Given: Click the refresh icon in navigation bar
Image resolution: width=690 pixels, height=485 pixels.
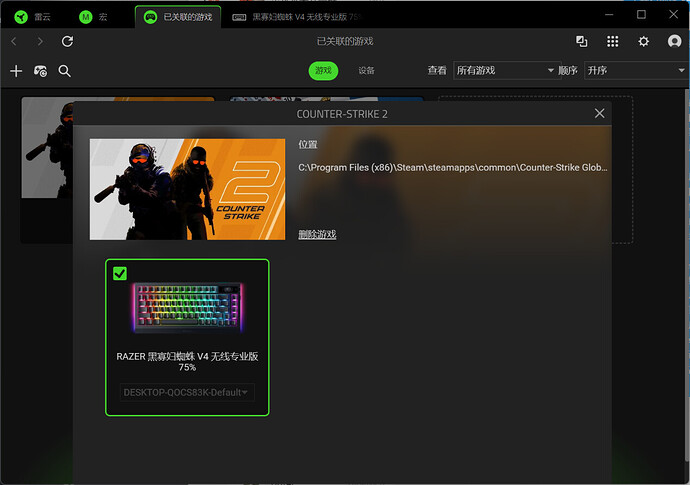Looking at the screenshot, I should point(67,41).
